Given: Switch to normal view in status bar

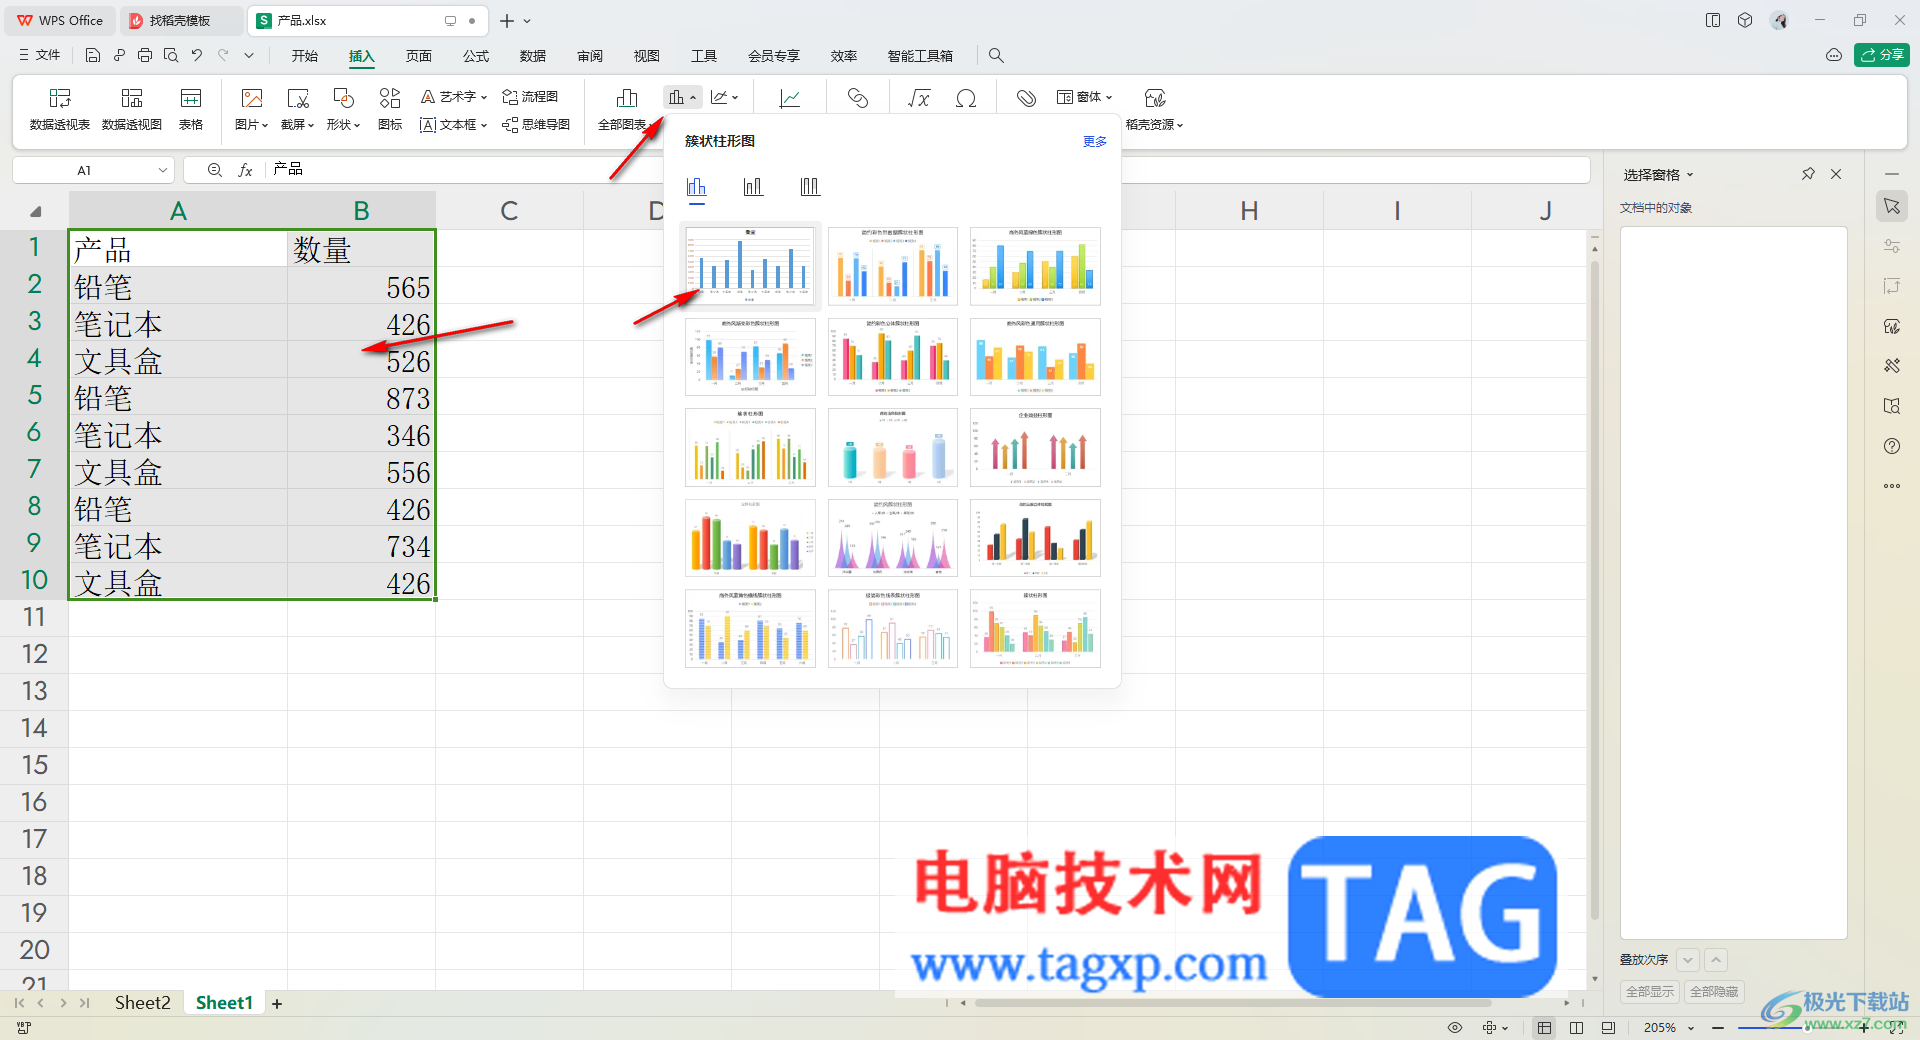Looking at the screenshot, I should coord(1545,1028).
